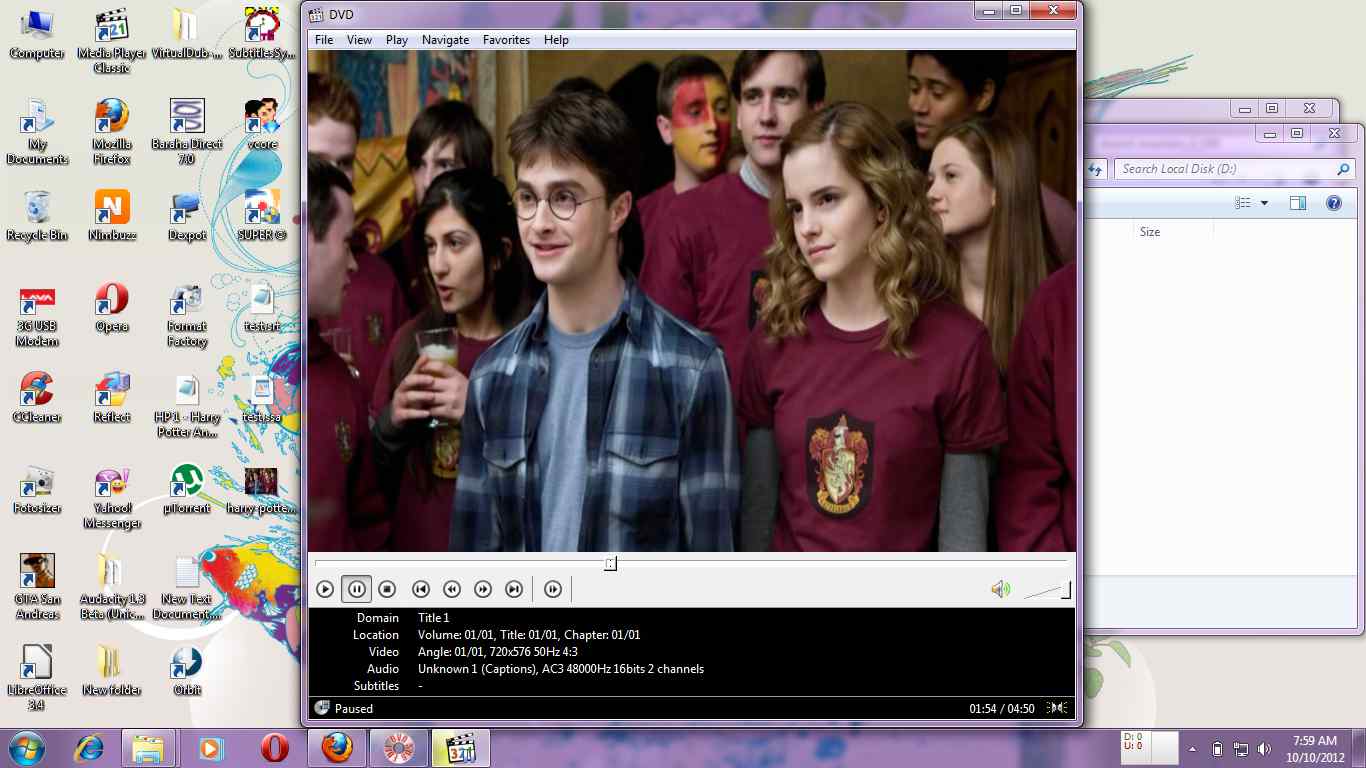Screen dimensions: 1366x768
Task: Select the Dexpot desktop icon
Action: coord(187,216)
